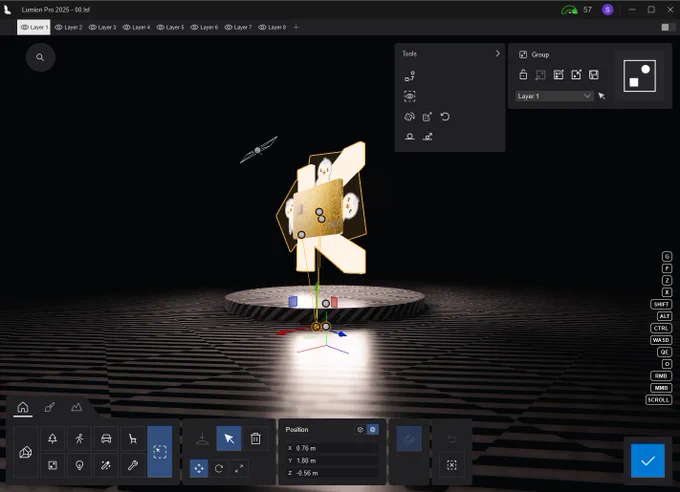
Task: Confirm with the blue checkmark button
Action: click(648, 461)
